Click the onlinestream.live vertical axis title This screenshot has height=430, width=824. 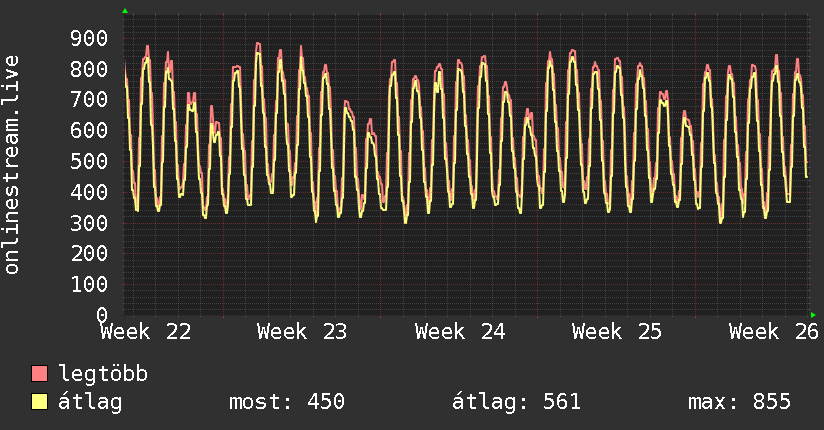coord(11,165)
